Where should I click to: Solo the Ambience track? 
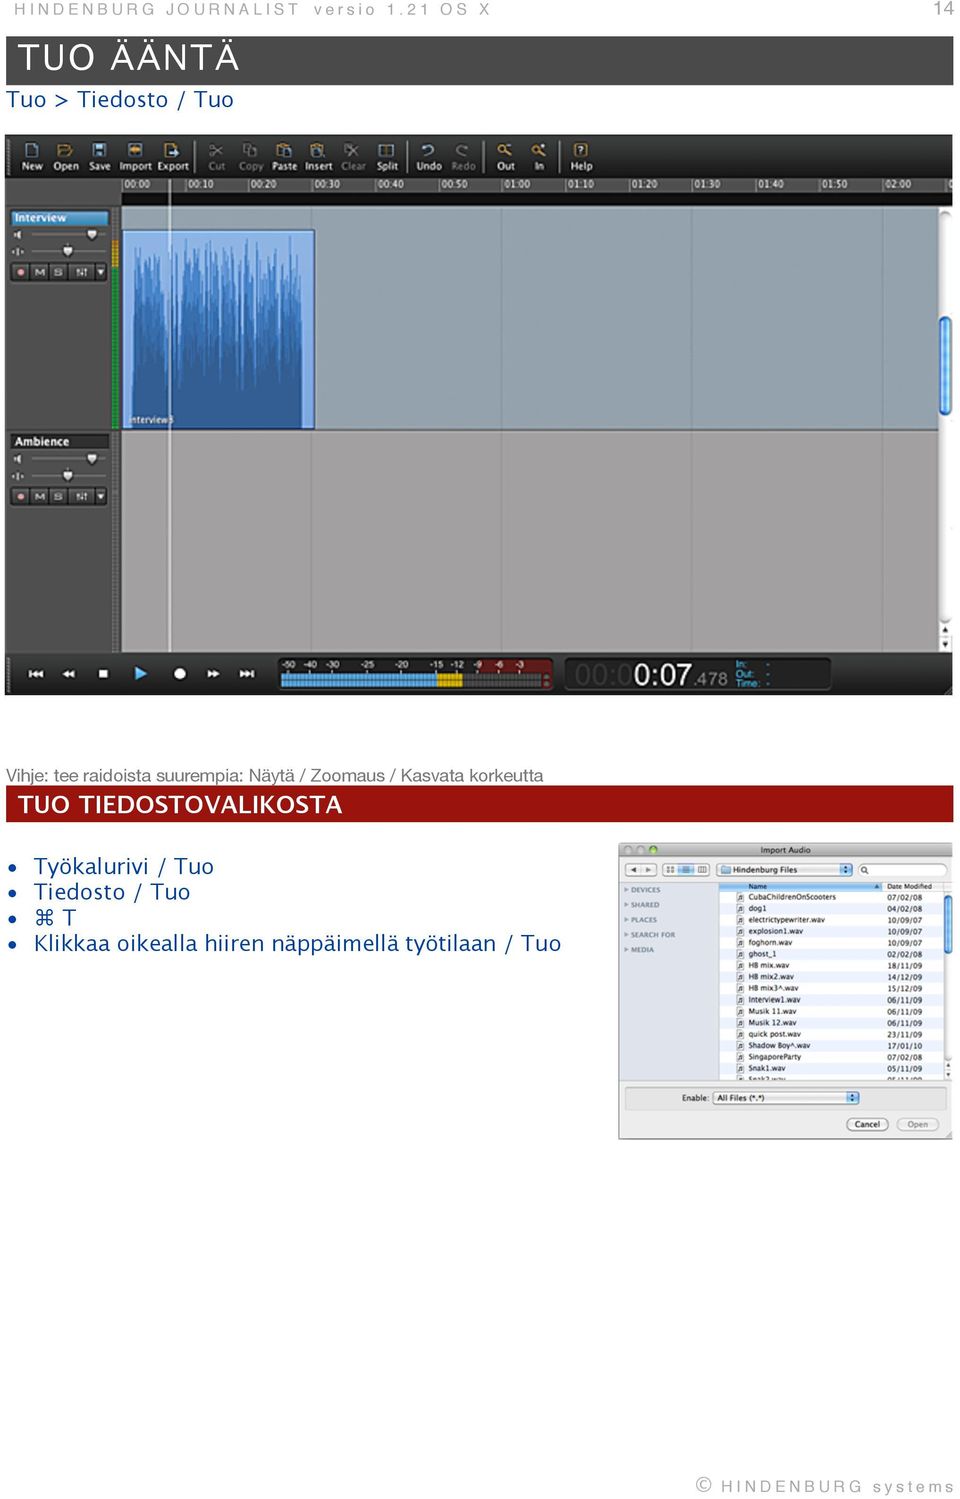(x=58, y=496)
